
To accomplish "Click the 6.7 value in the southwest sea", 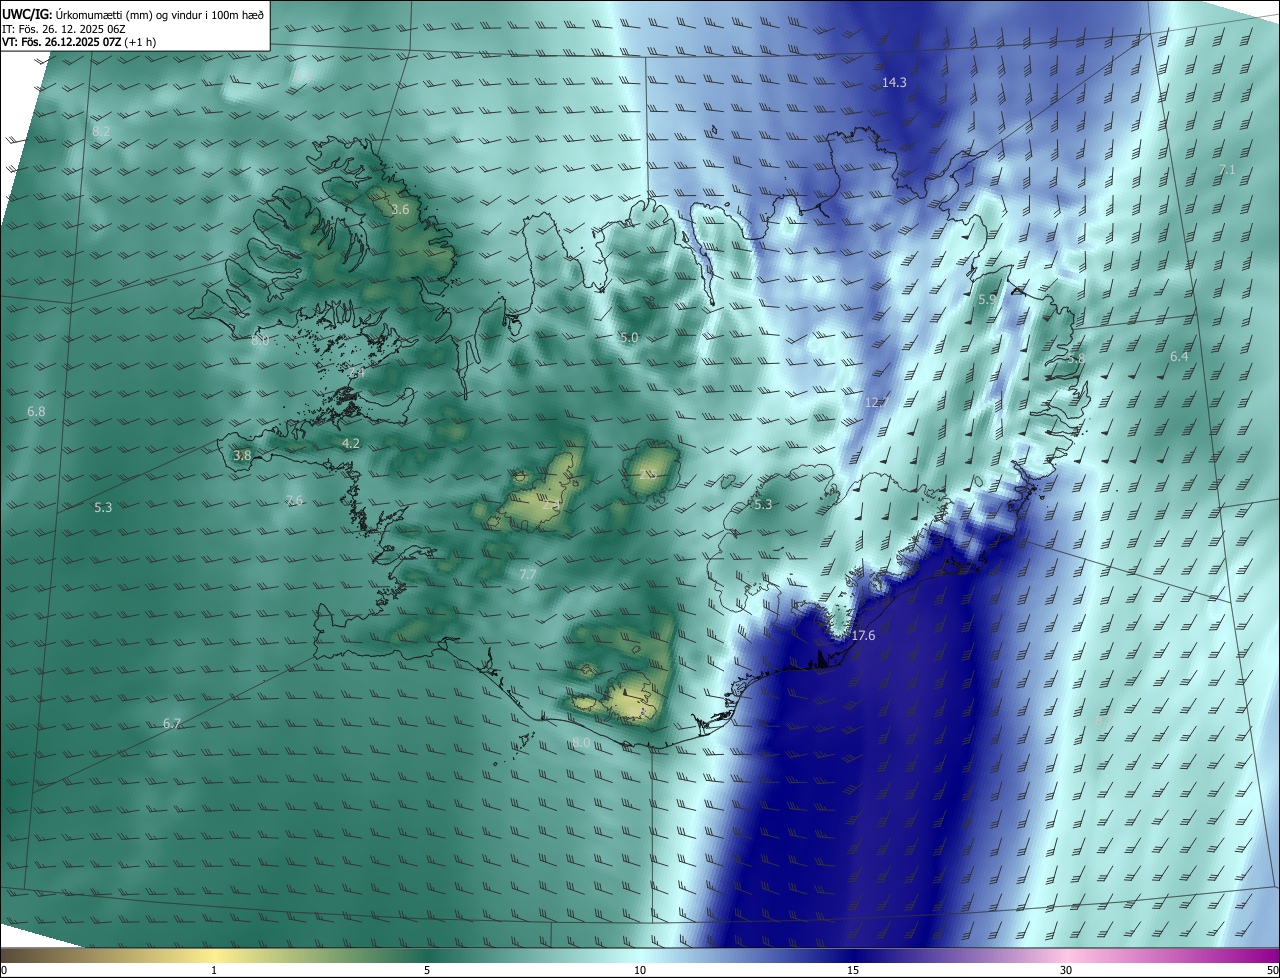I will coord(172,723).
